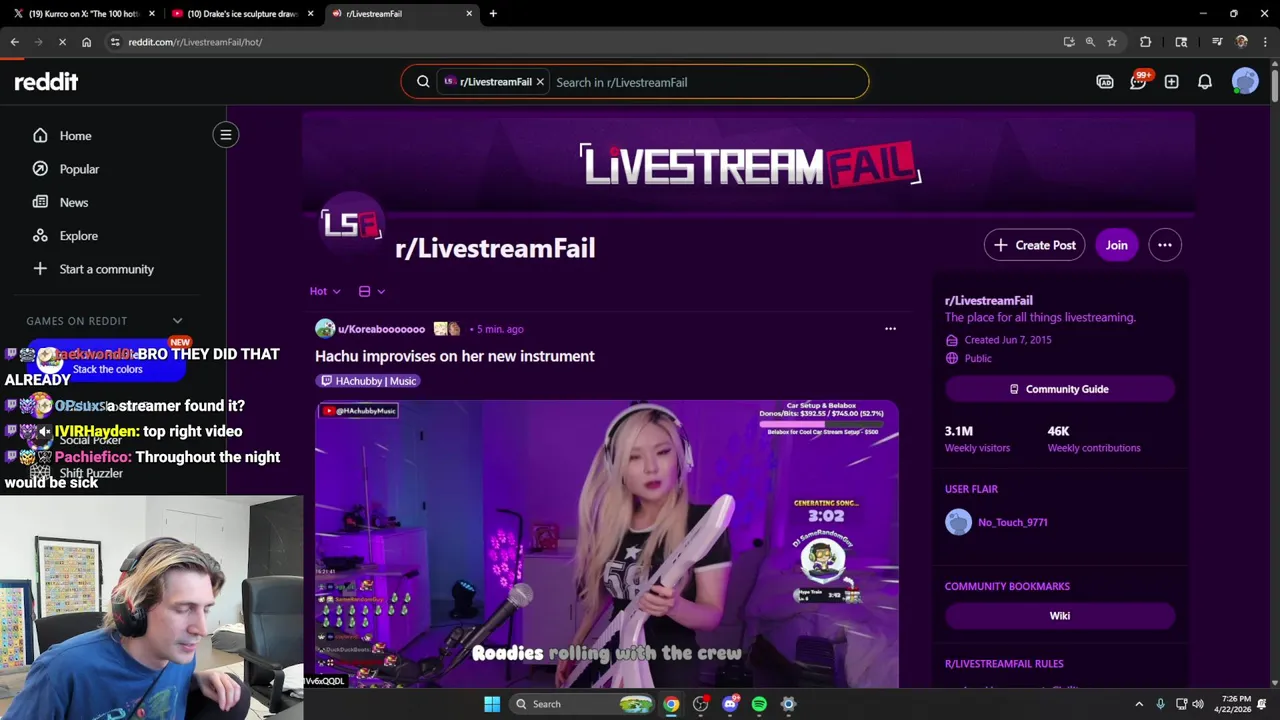Open the Windows Start menu
1280x720 pixels.
click(x=492, y=704)
